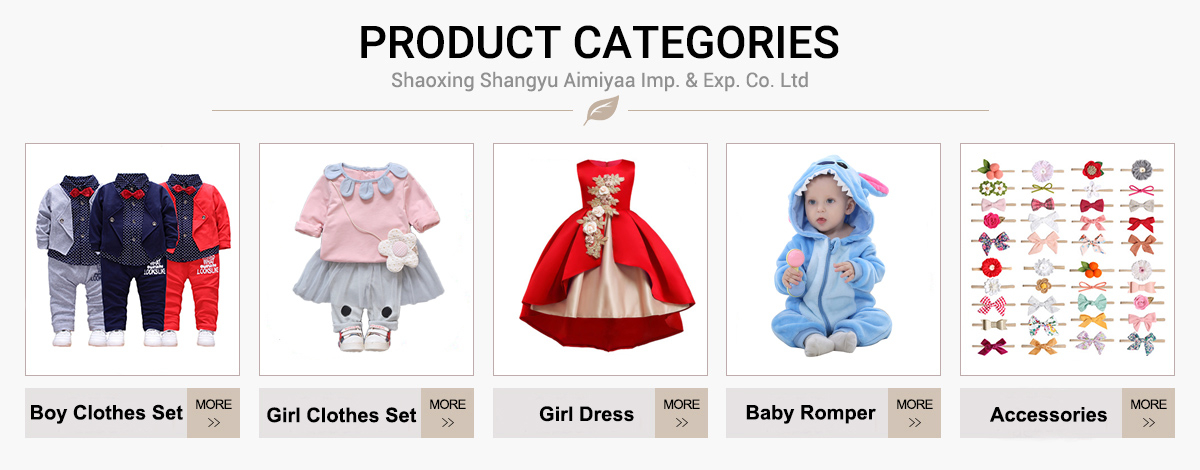This screenshot has height=470, width=1200.
Task: Open the Girl Clothes Set product image
Action: (x=366, y=259)
